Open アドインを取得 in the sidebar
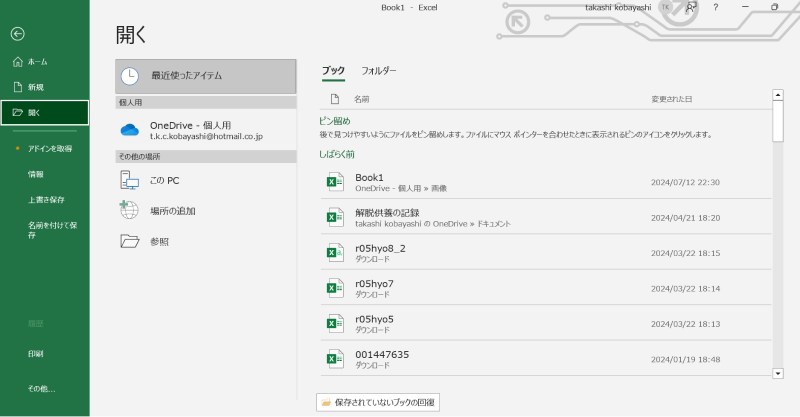This screenshot has width=800, height=417. pyautogui.click(x=50, y=149)
